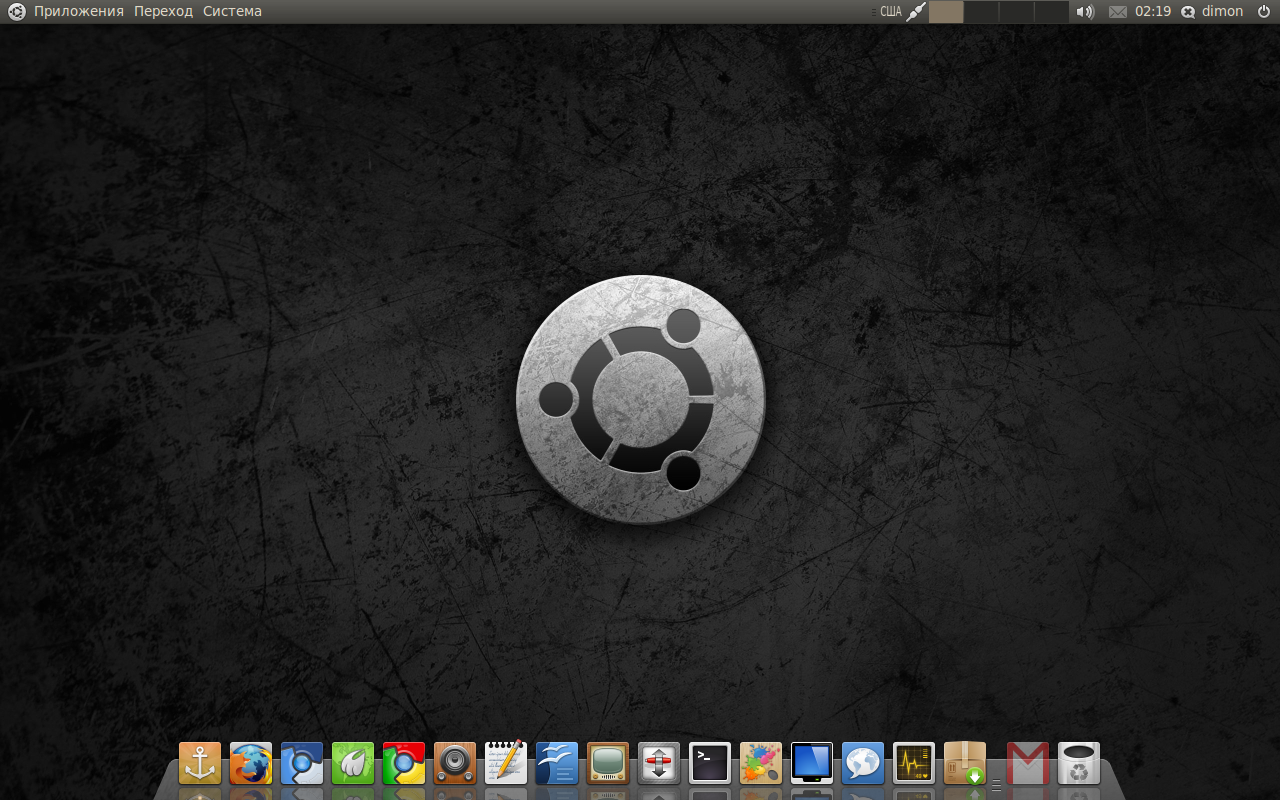This screenshot has width=1280, height=800.
Task: Open Google Chrome from the dock
Action: 404,763
